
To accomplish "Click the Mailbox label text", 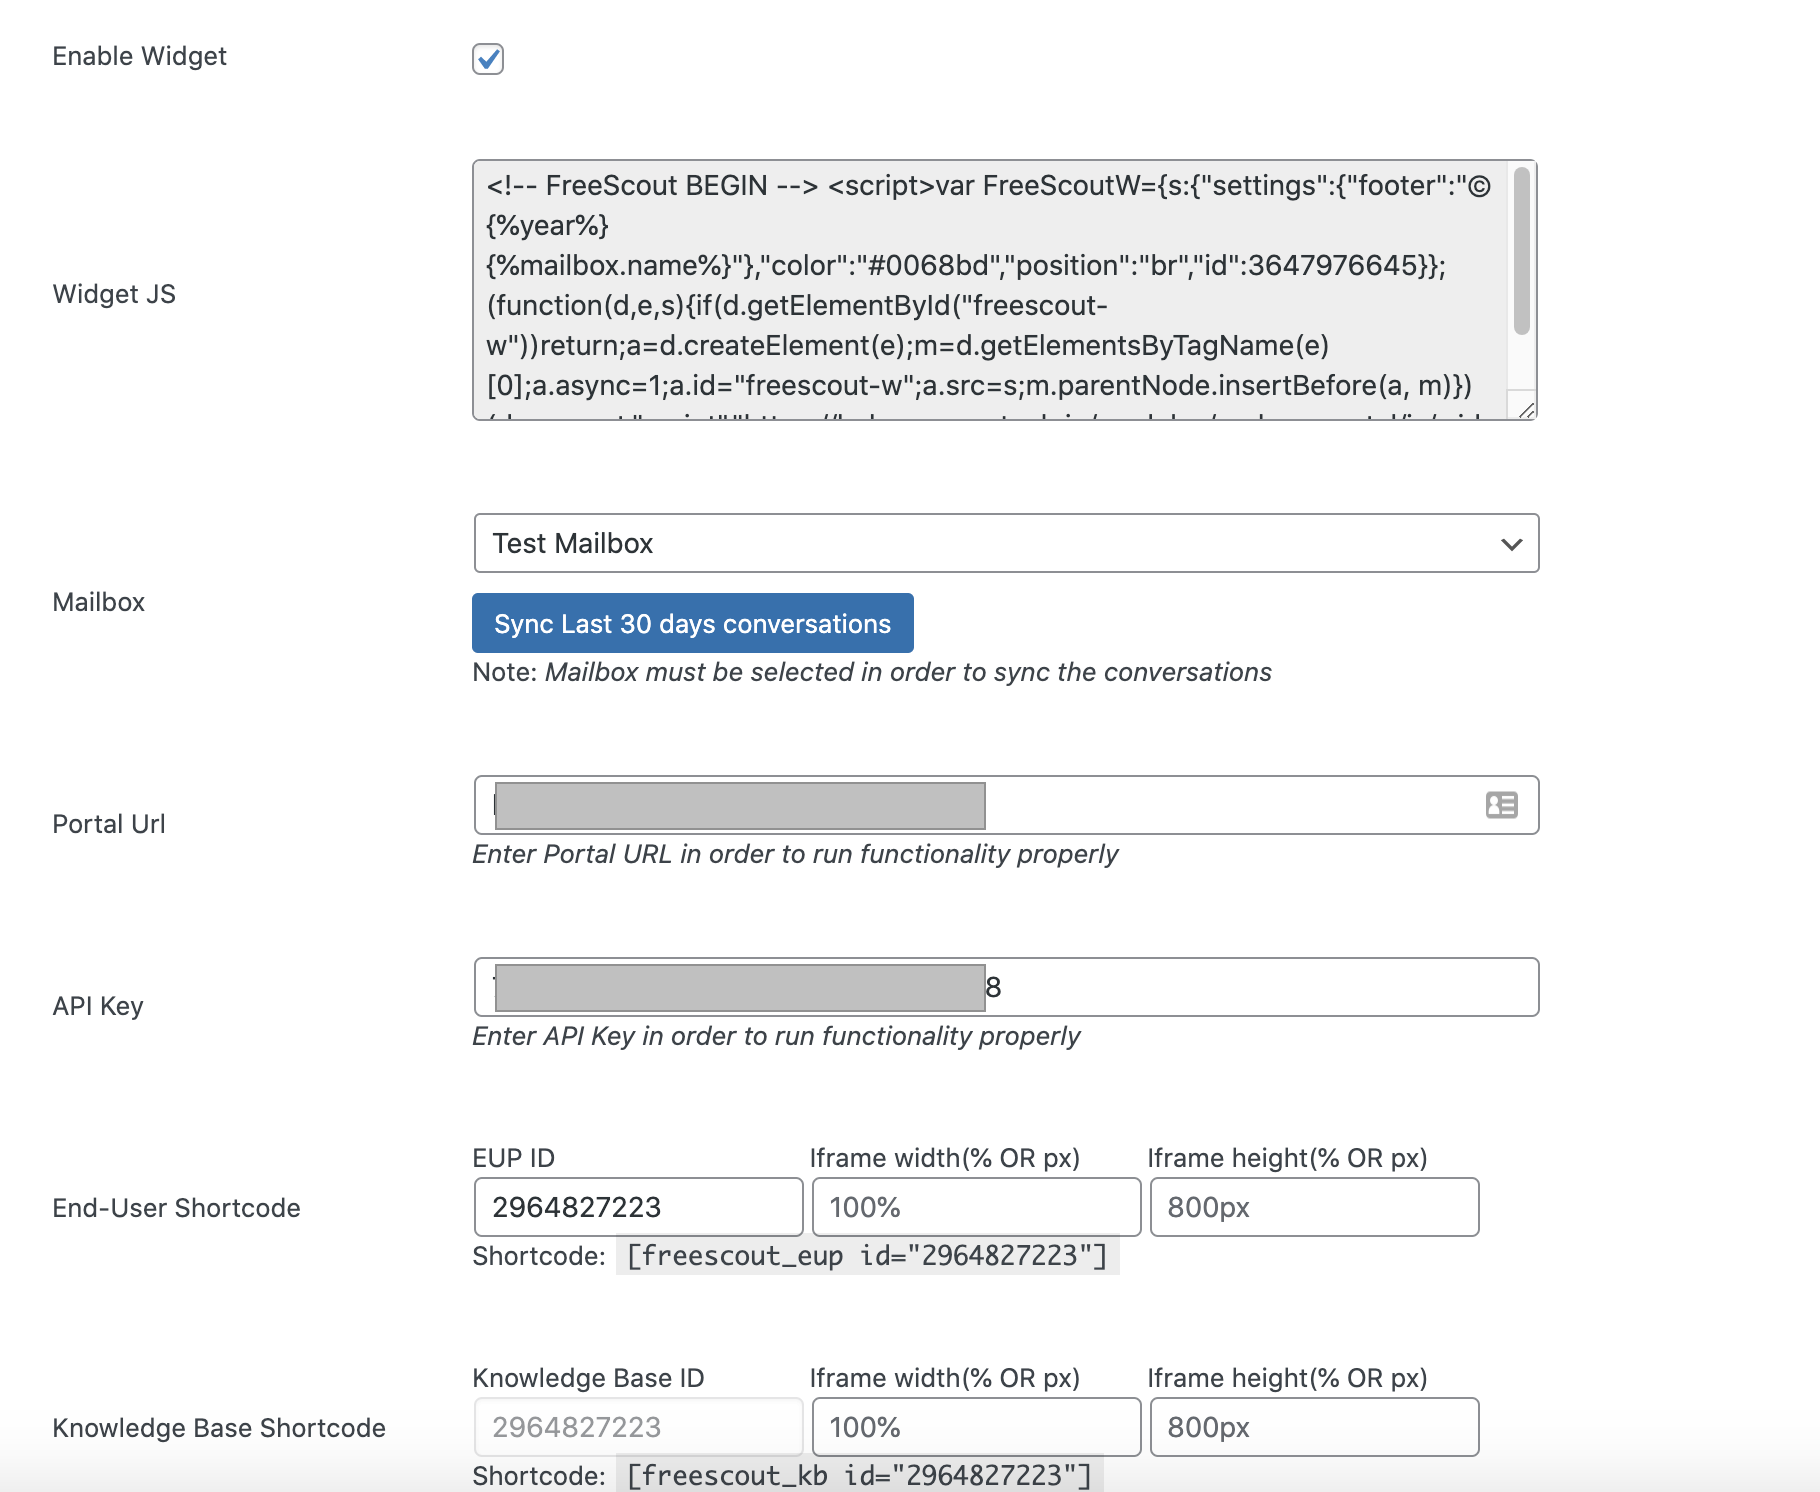I will [98, 602].
